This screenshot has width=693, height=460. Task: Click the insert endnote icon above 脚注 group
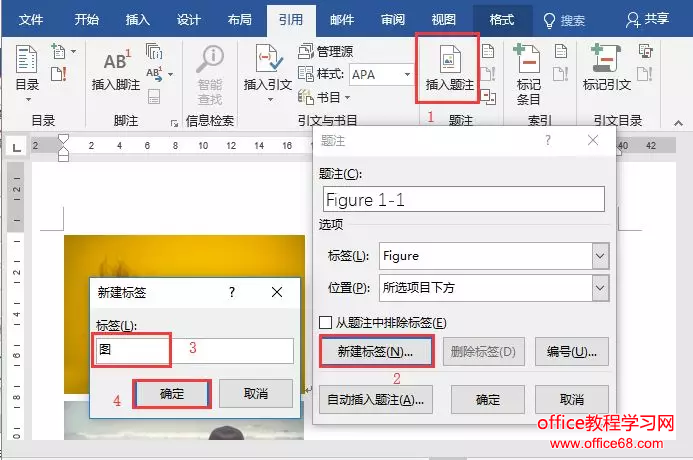[154, 51]
